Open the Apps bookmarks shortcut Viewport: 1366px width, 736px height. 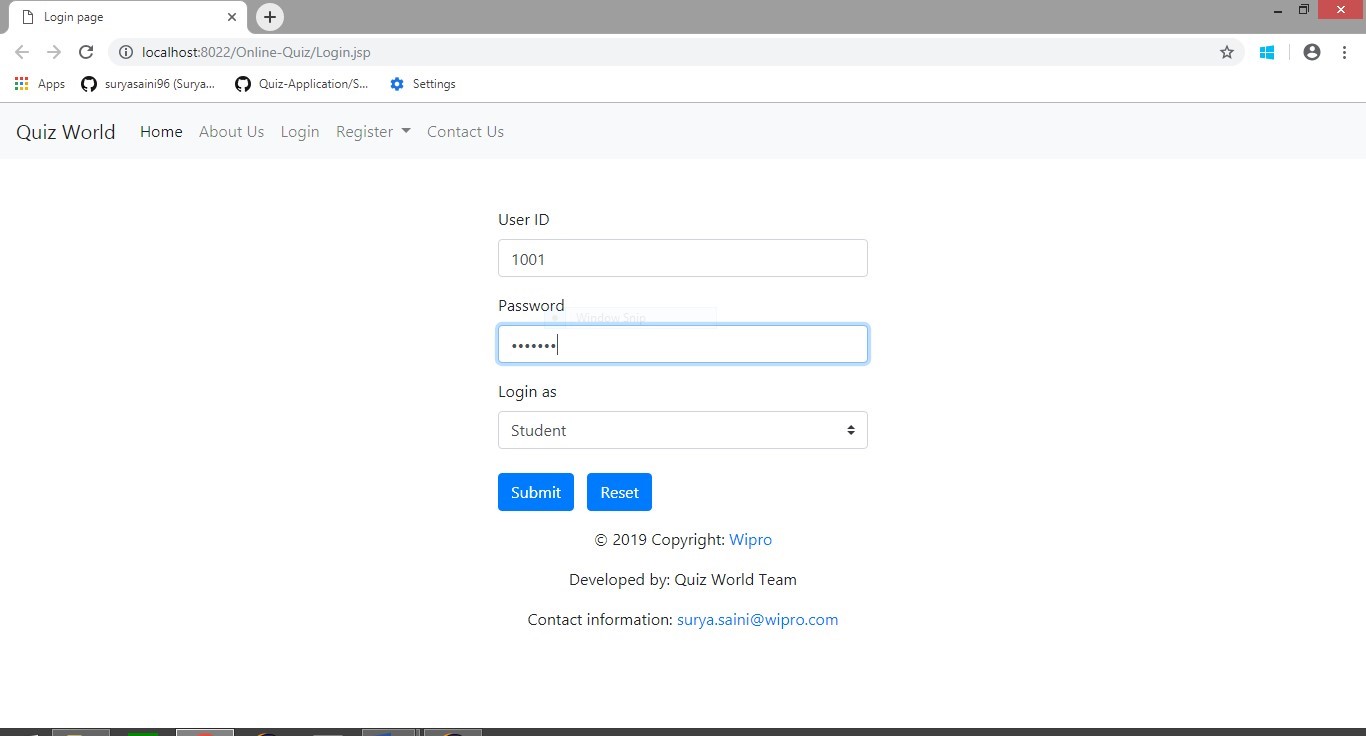(x=40, y=84)
